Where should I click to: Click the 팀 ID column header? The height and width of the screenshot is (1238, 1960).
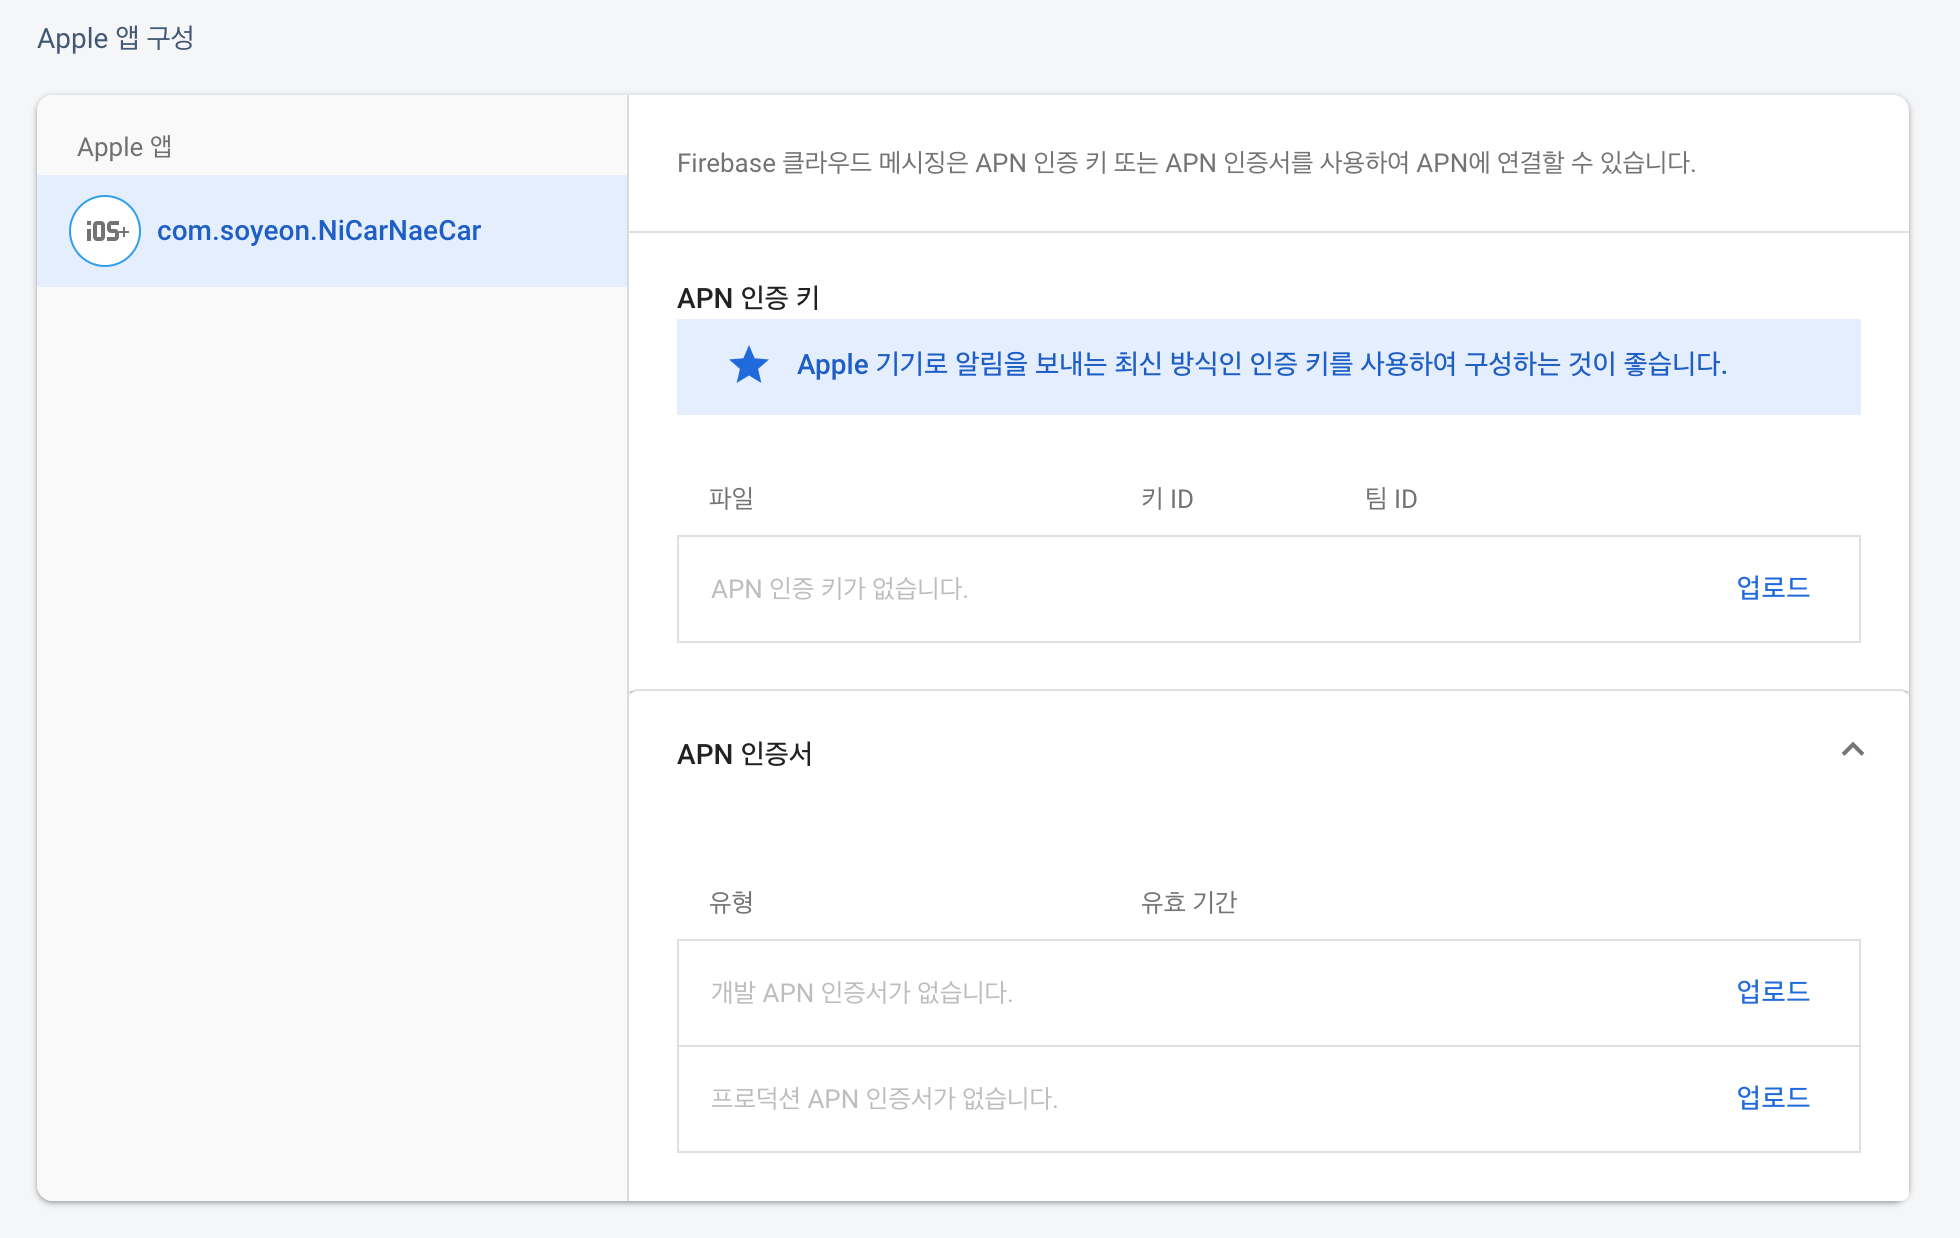click(x=1391, y=498)
